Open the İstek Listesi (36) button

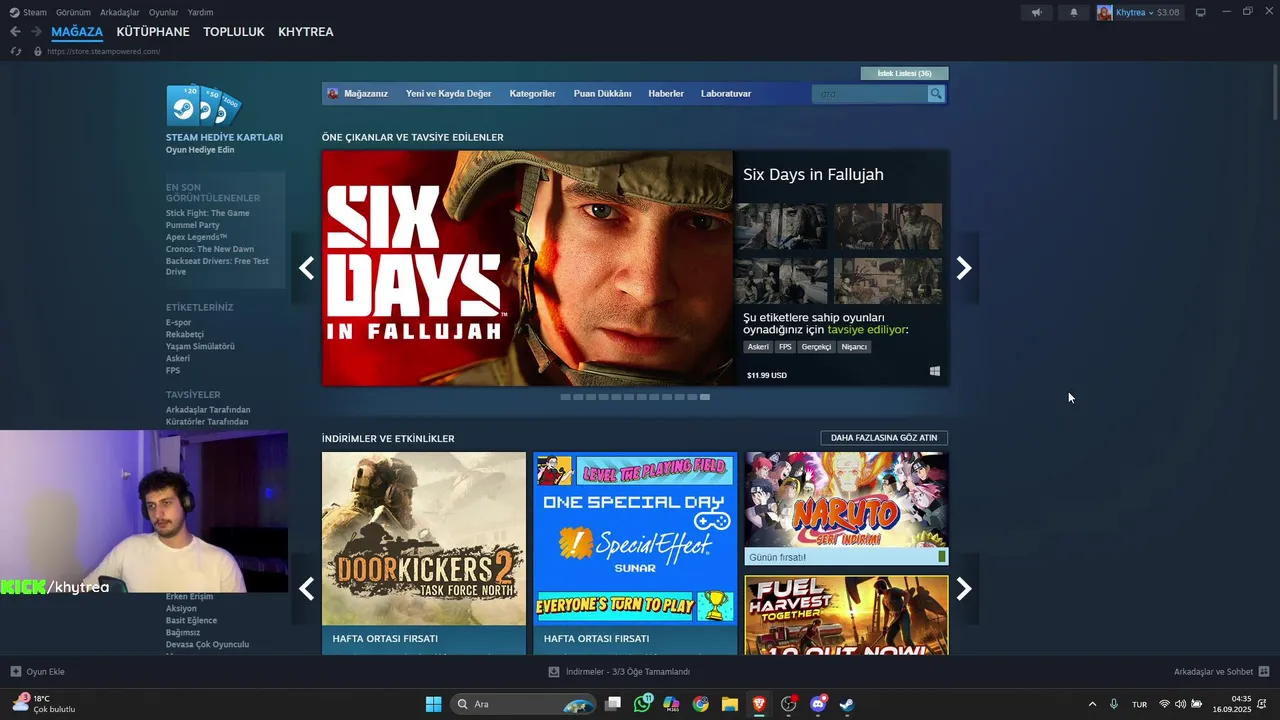click(x=904, y=73)
